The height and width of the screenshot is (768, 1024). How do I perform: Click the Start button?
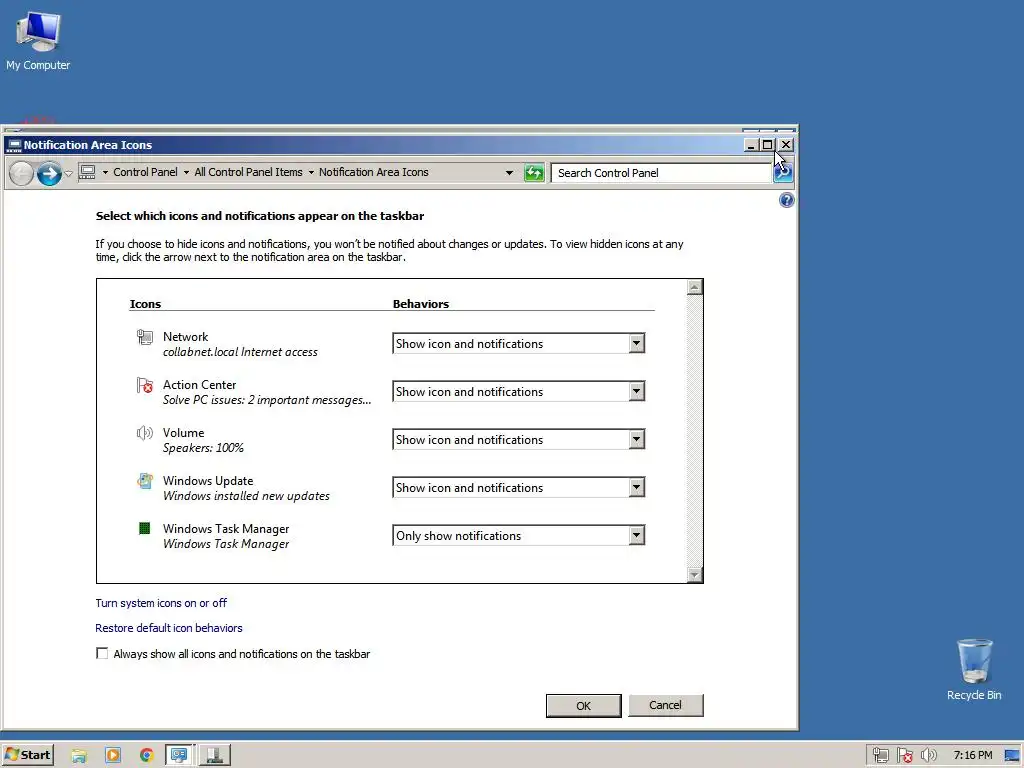27,755
